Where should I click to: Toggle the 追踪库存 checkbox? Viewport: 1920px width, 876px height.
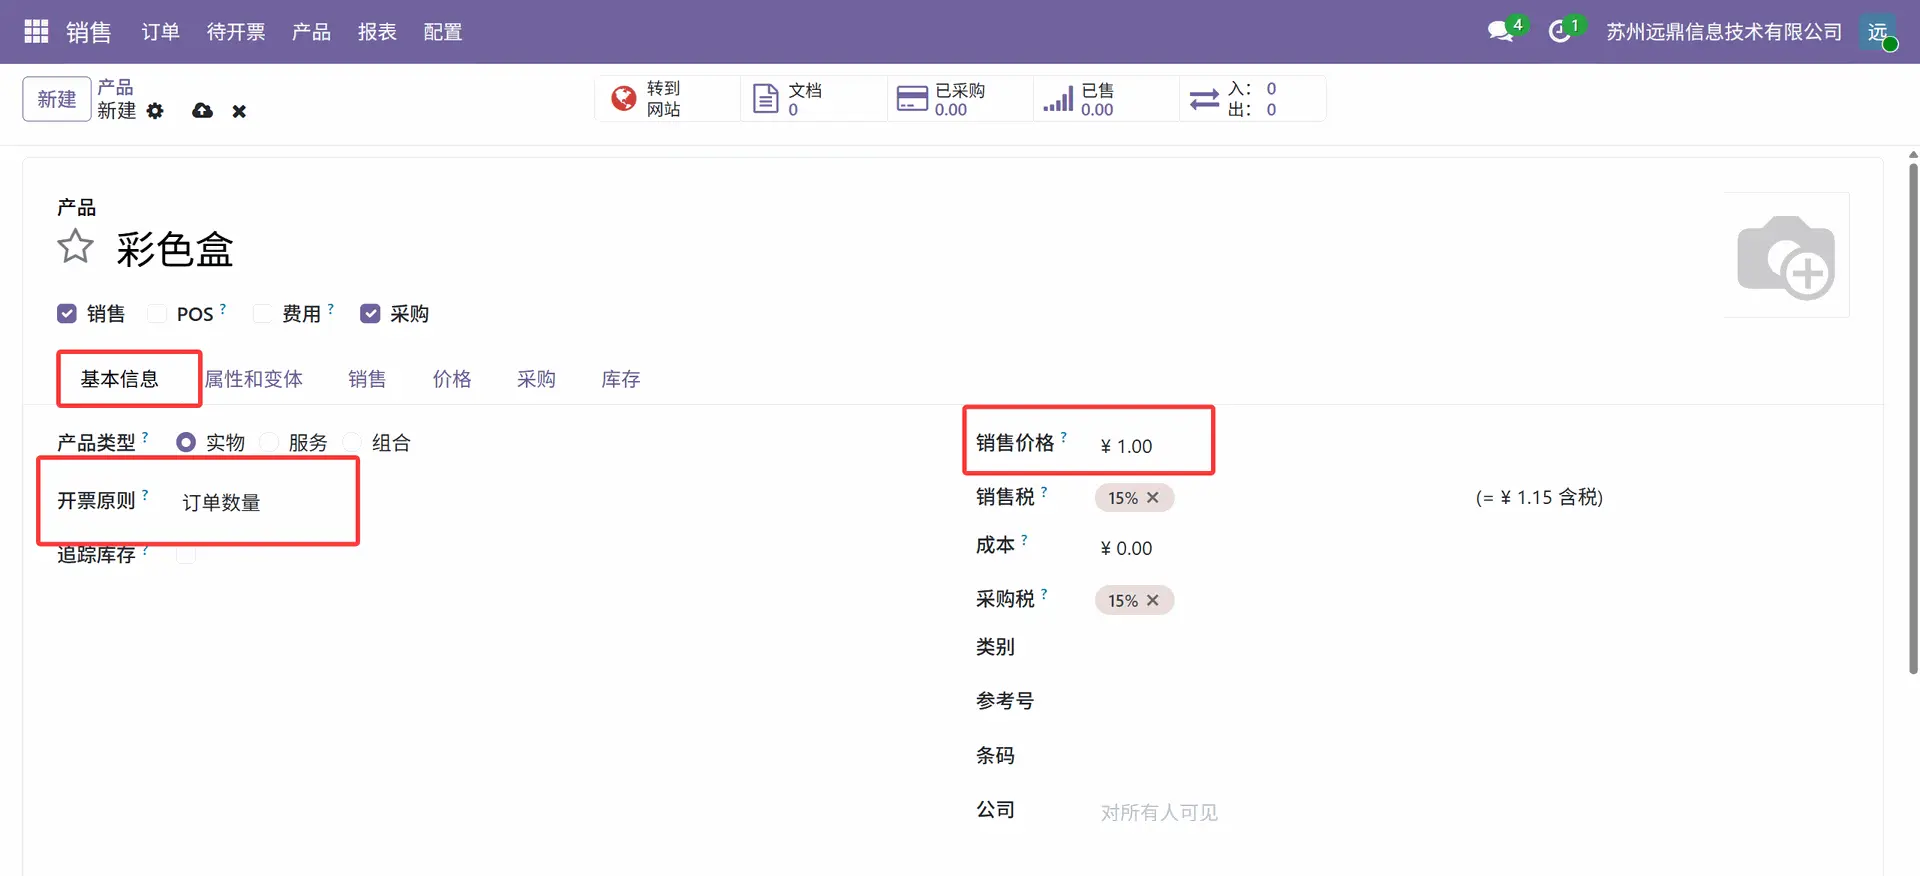(186, 555)
